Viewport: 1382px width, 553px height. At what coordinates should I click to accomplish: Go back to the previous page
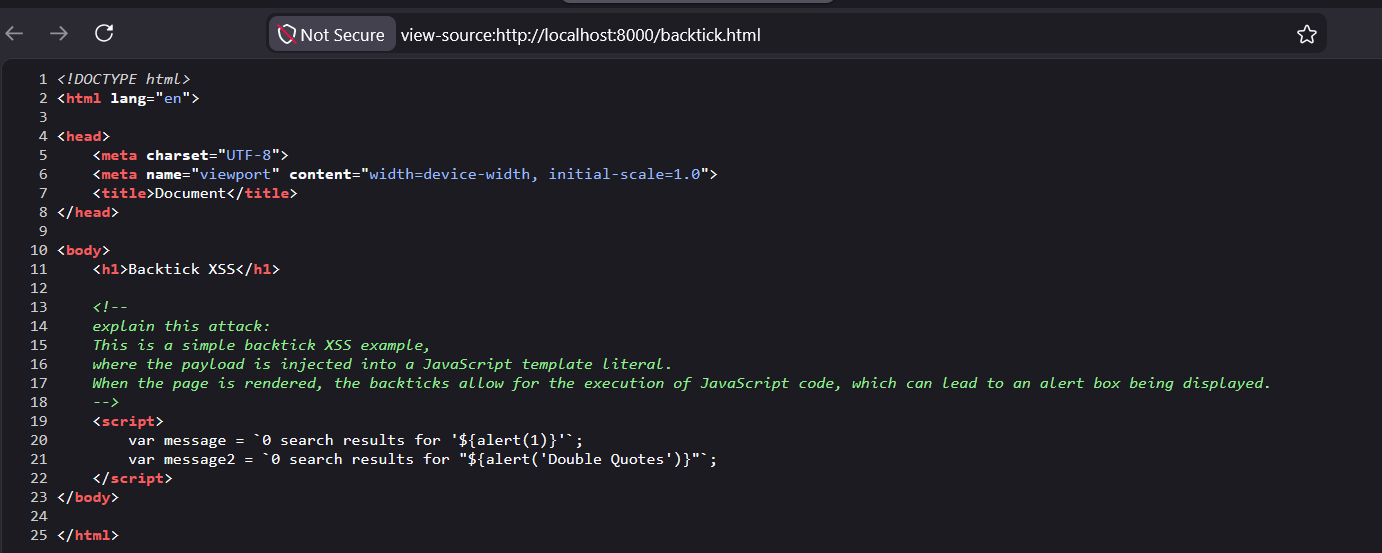tap(14, 34)
